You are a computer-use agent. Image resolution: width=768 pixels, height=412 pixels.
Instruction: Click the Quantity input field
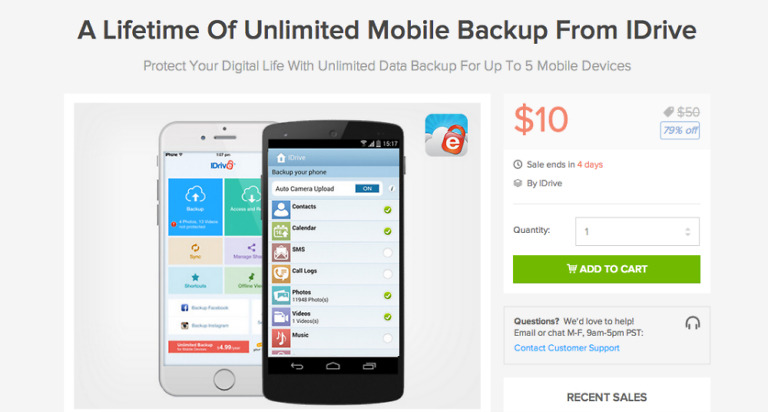pyautogui.click(x=637, y=231)
